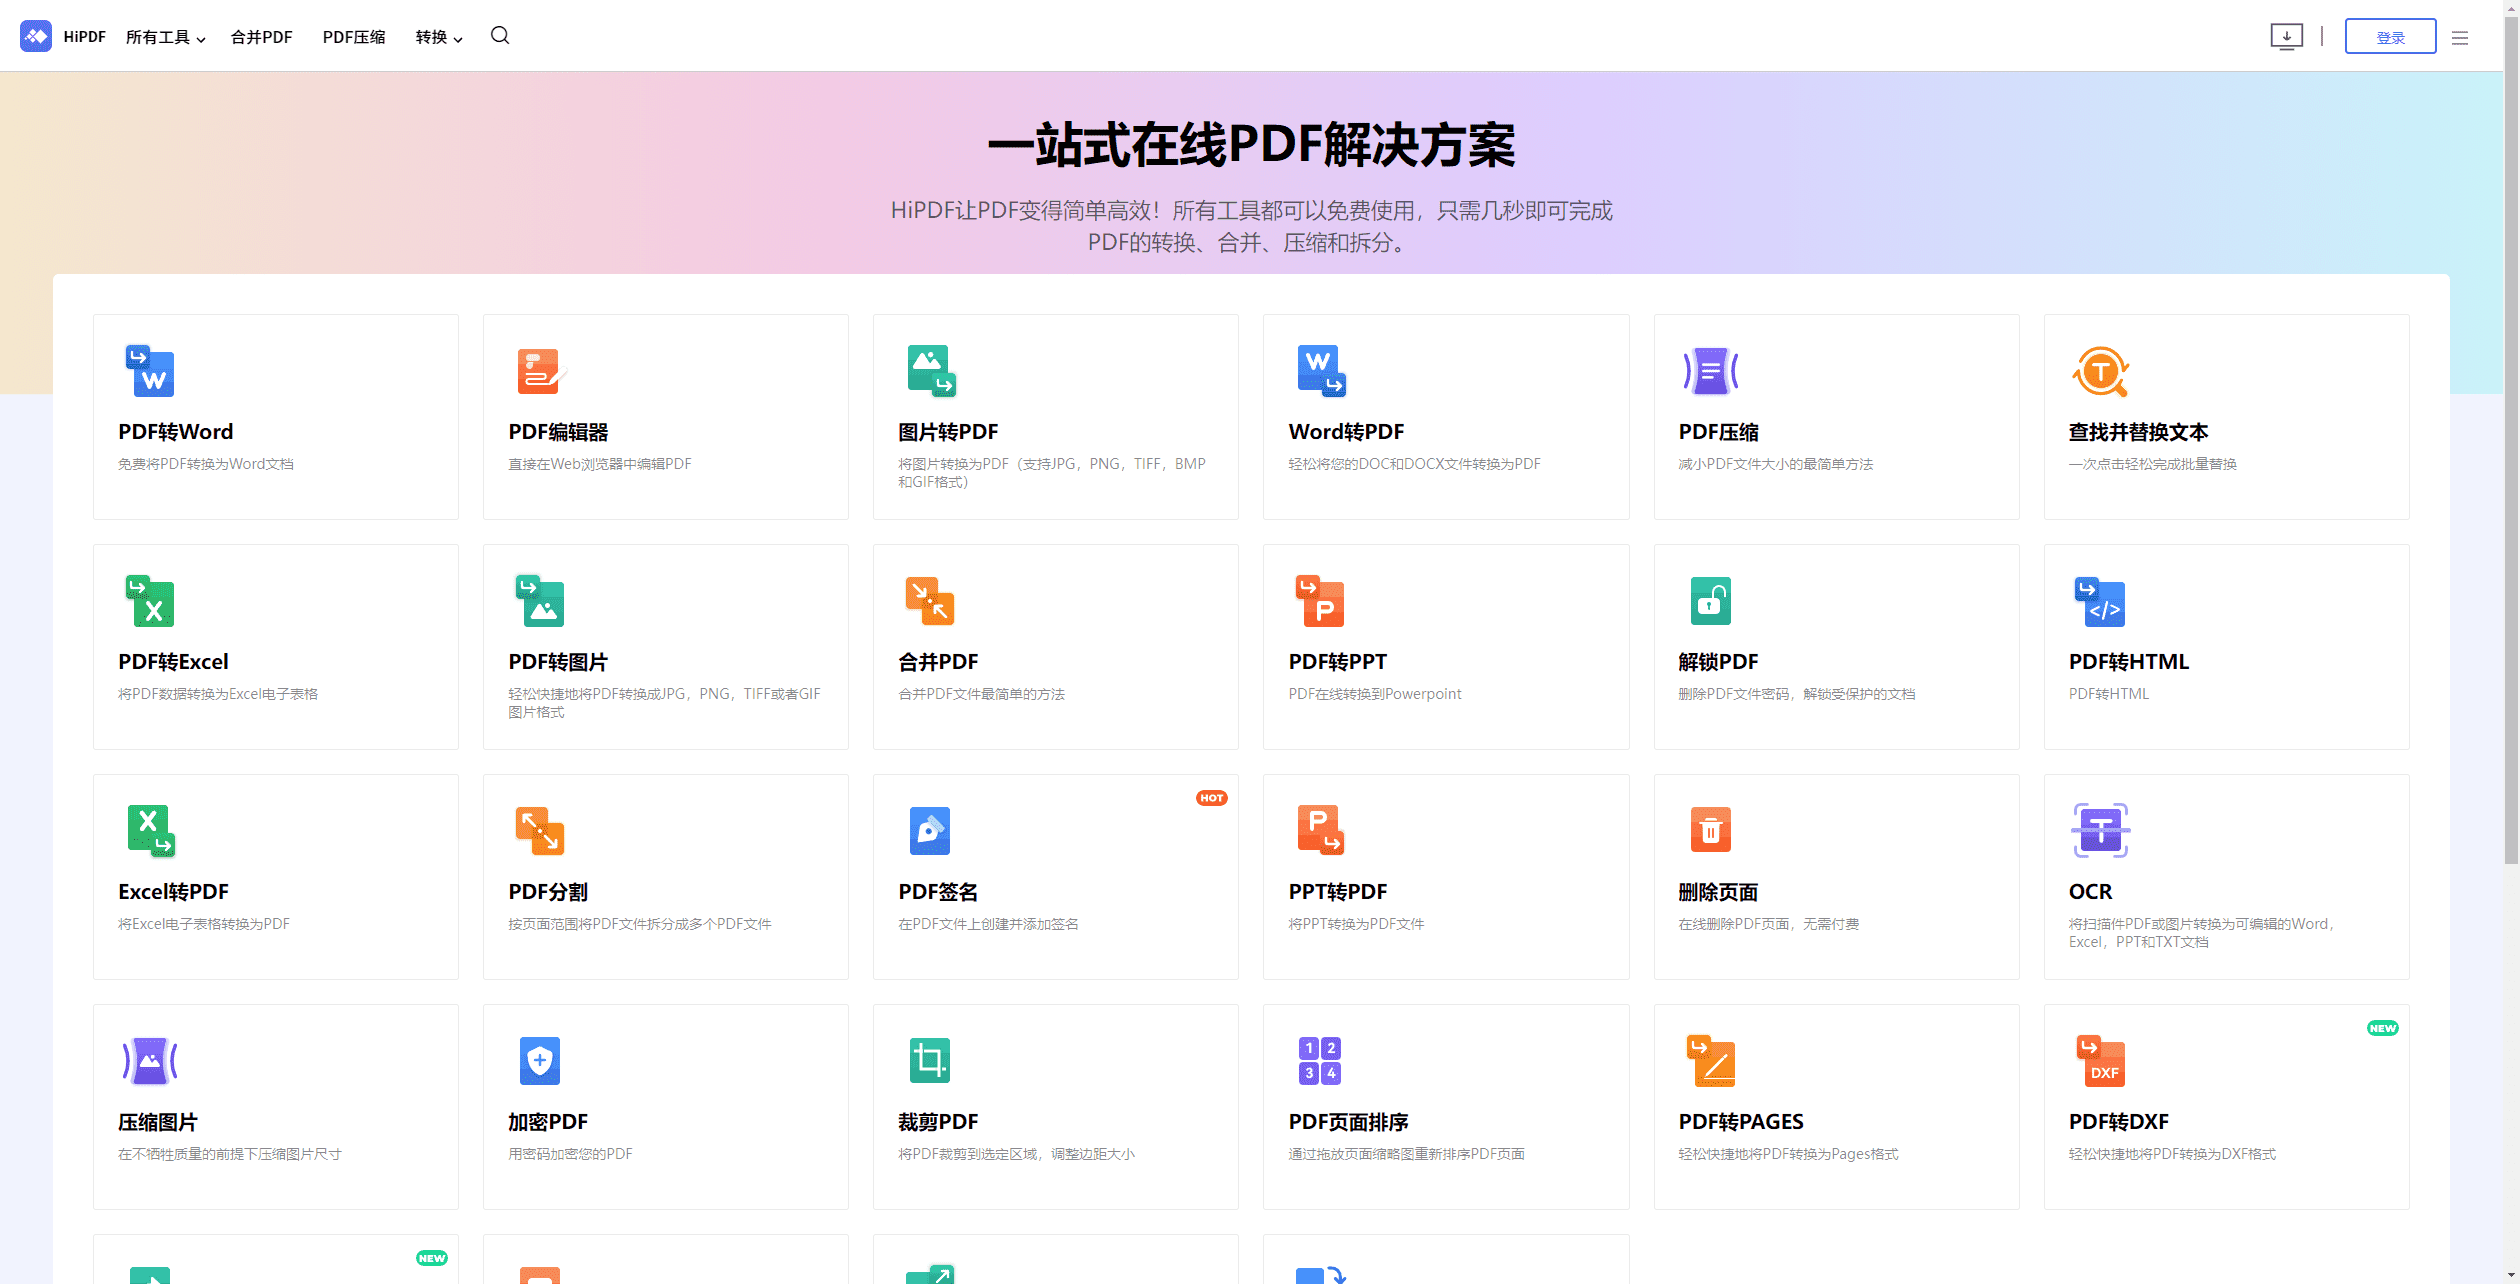Click the 登录 login button
This screenshot has width=2520, height=1284.
(x=2390, y=37)
